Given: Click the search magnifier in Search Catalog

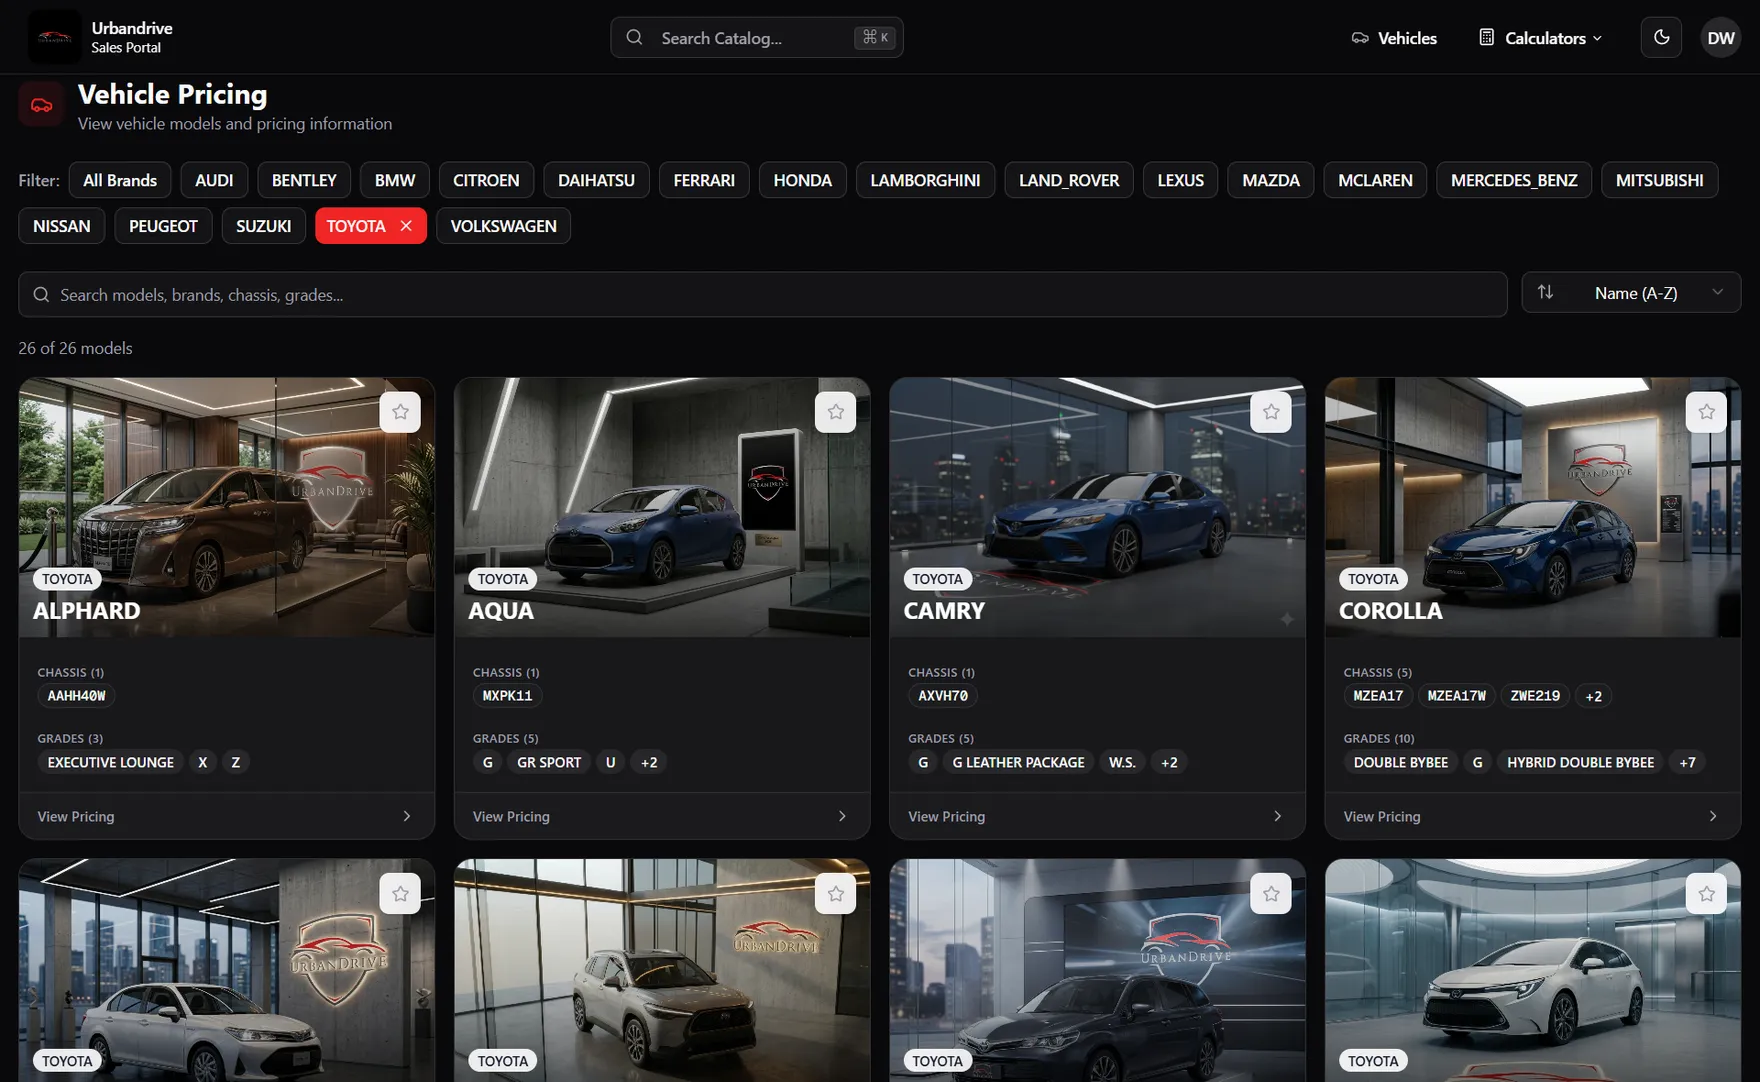Looking at the screenshot, I should click(634, 37).
